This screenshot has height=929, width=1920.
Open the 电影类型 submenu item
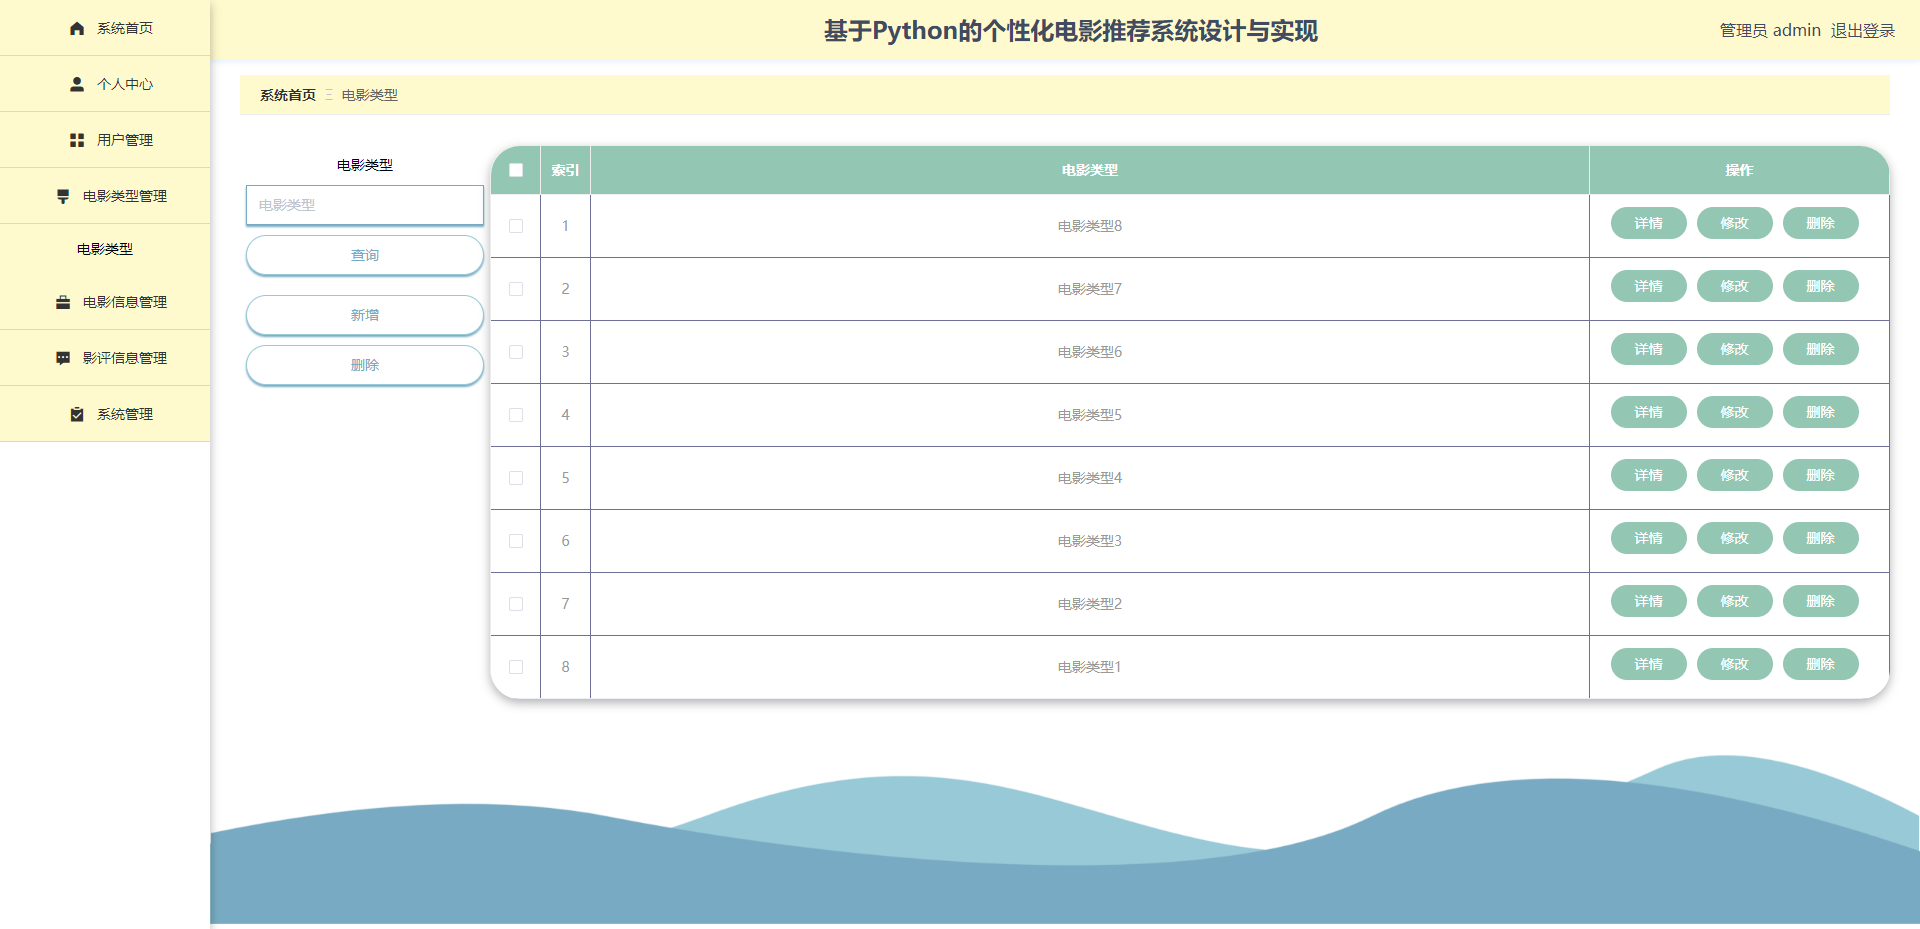click(105, 249)
